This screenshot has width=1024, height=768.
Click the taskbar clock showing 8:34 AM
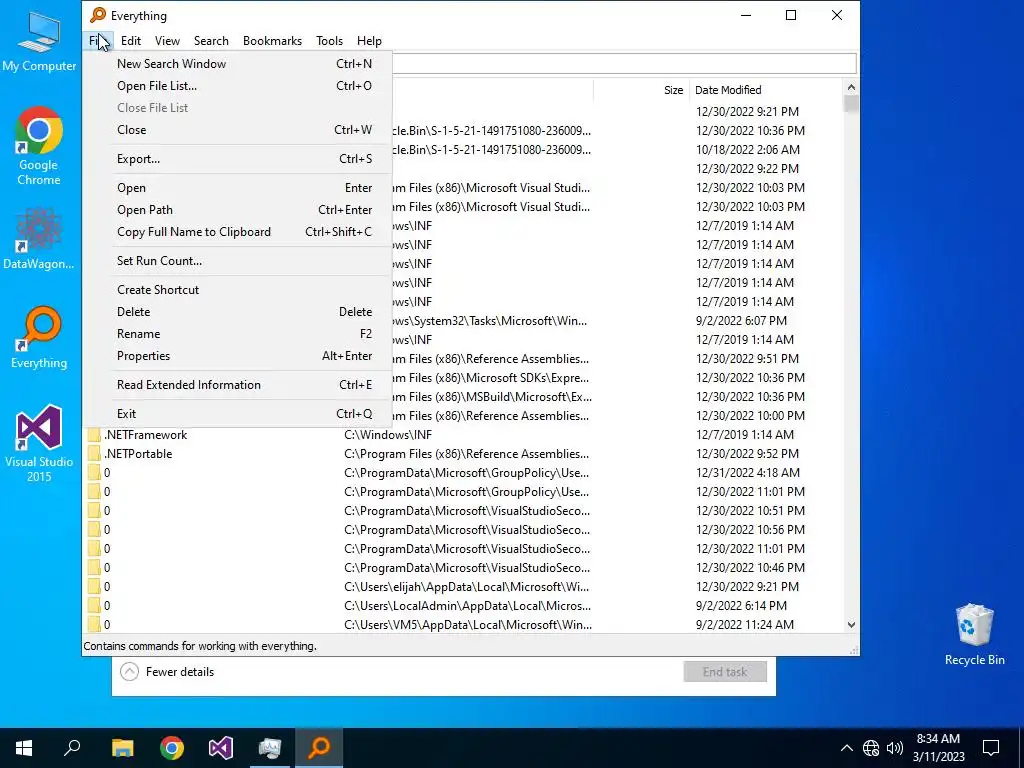point(938,748)
